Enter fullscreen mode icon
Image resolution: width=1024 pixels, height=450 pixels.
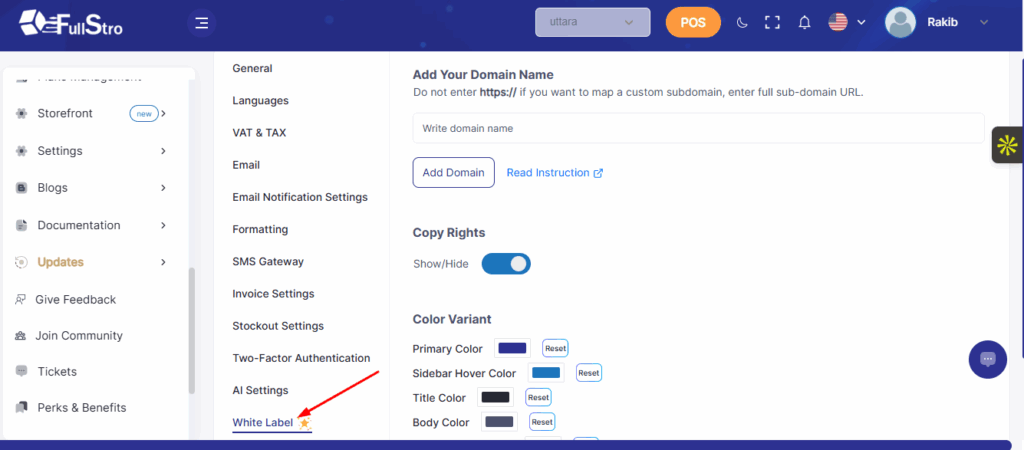click(772, 23)
